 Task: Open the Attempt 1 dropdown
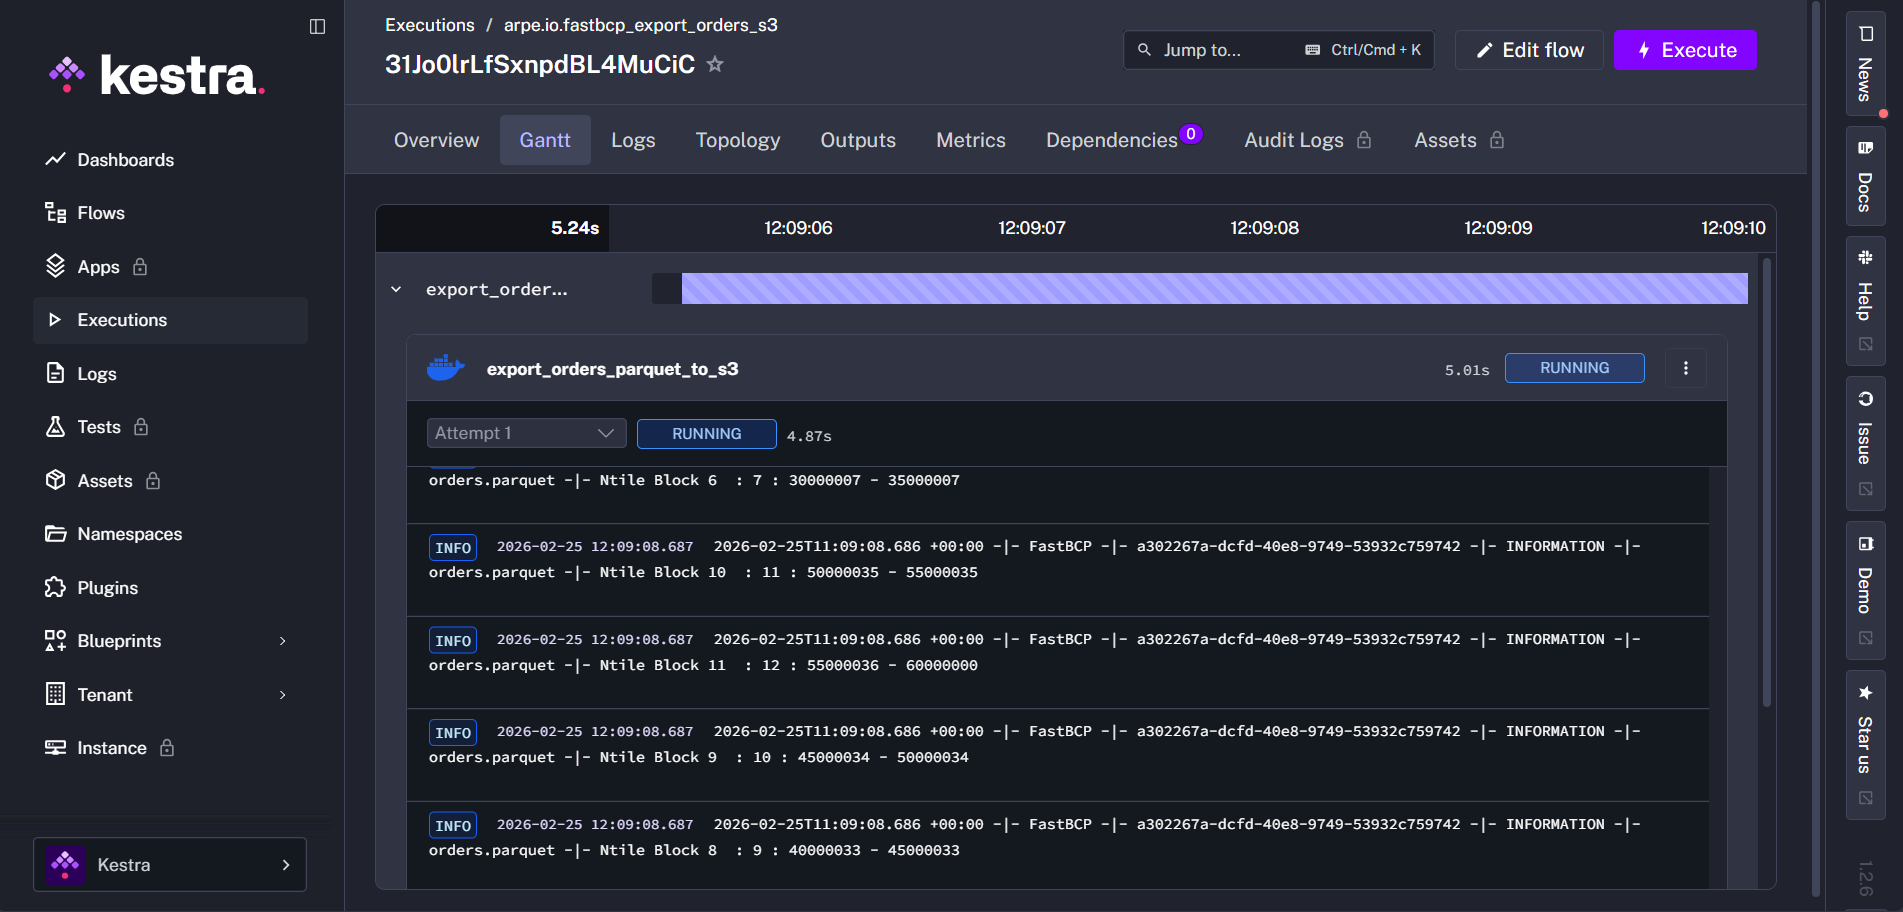pyautogui.click(x=525, y=433)
